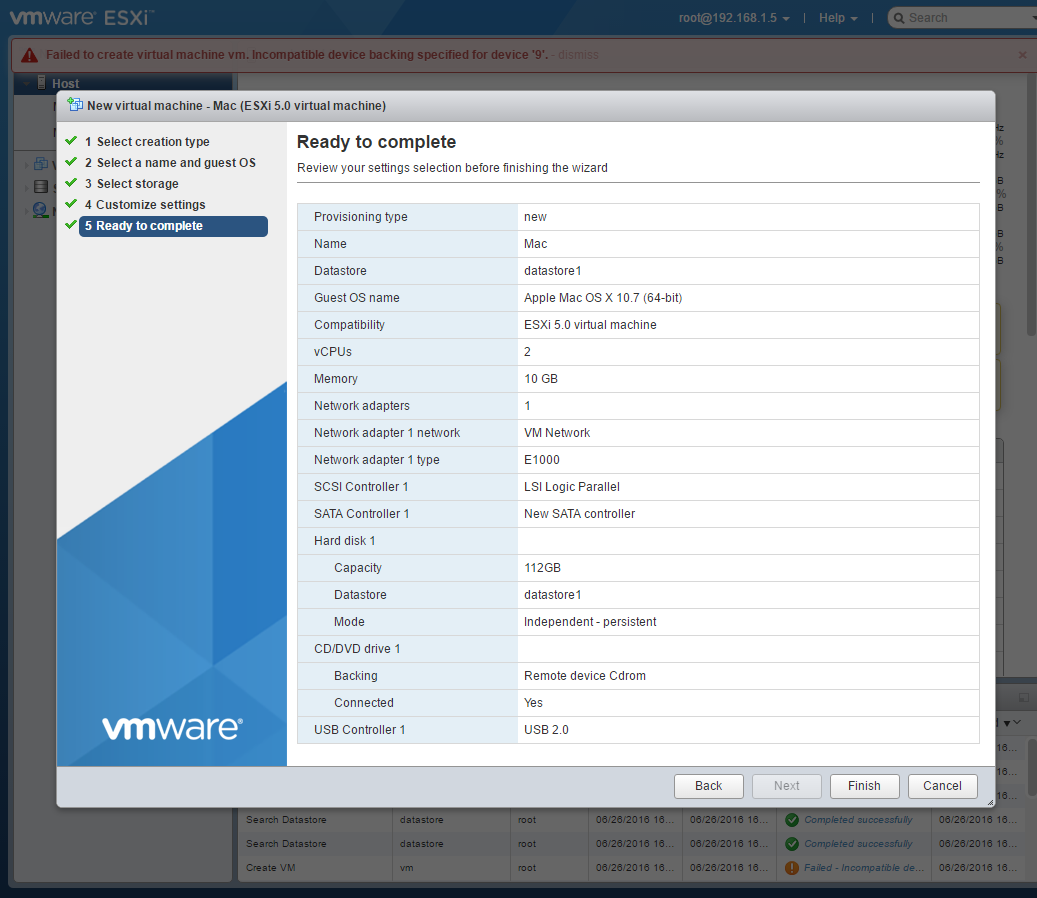Image resolution: width=1037 pixels, height=898 pixels.
Task: Click the VMware ESXi logo
Action: (82, 17)
